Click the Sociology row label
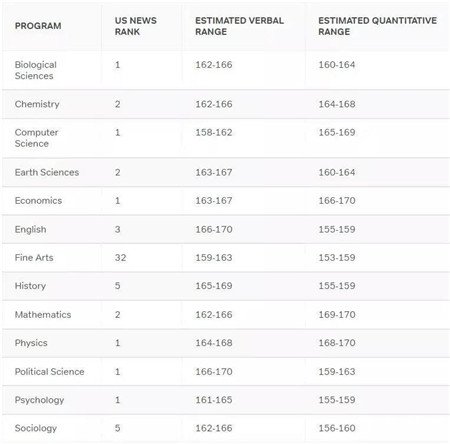 (x=36, y=428)
